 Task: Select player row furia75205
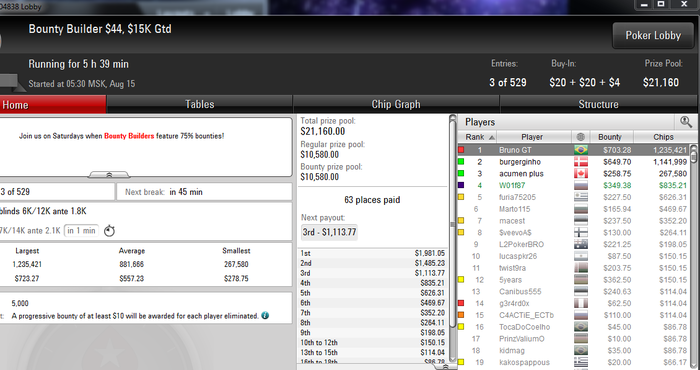573,197
